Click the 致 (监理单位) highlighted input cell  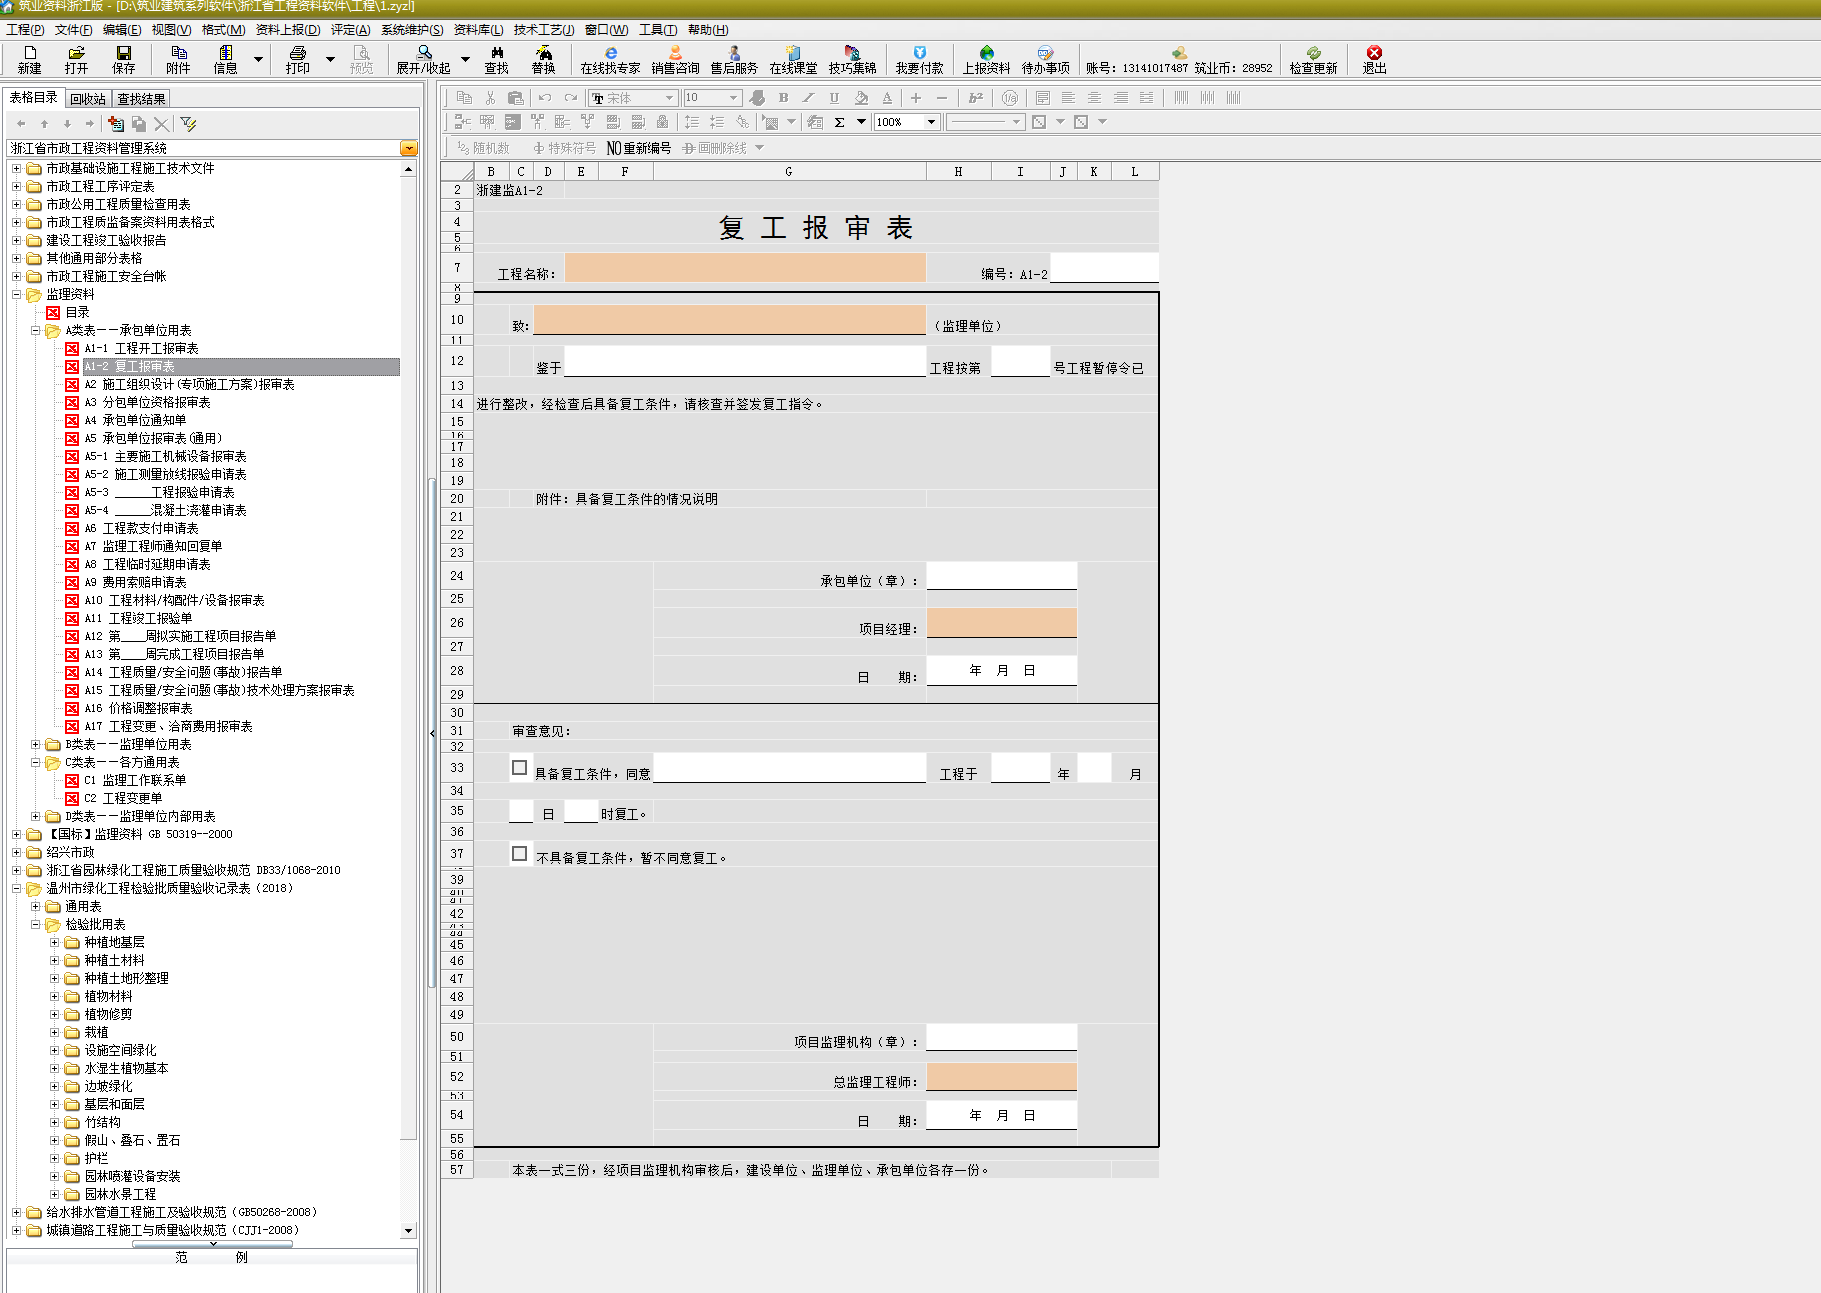click(730, 320)
